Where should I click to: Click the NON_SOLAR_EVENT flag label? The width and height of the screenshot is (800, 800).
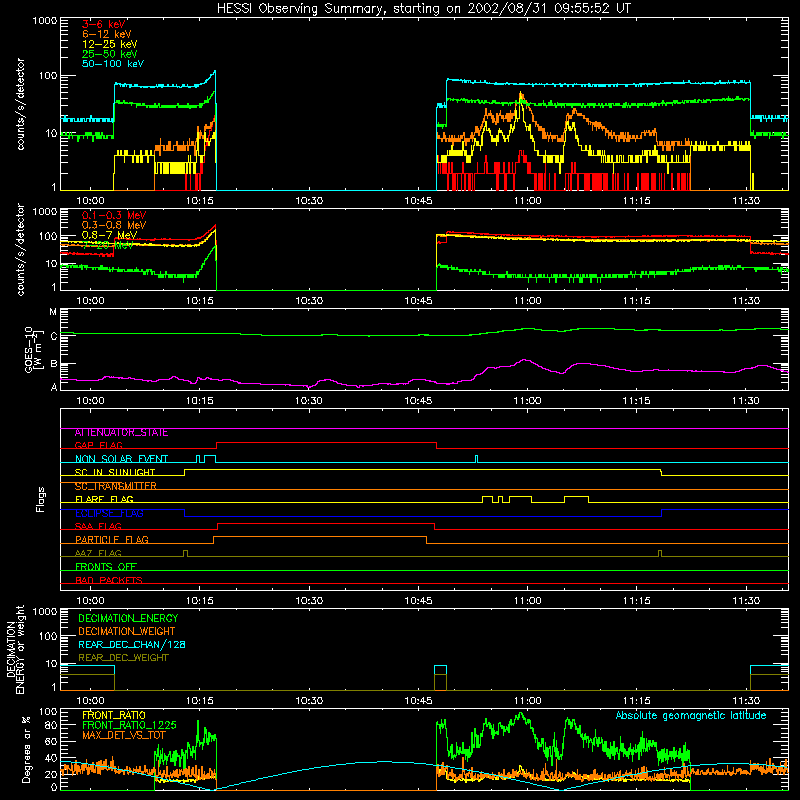(121, 459)
